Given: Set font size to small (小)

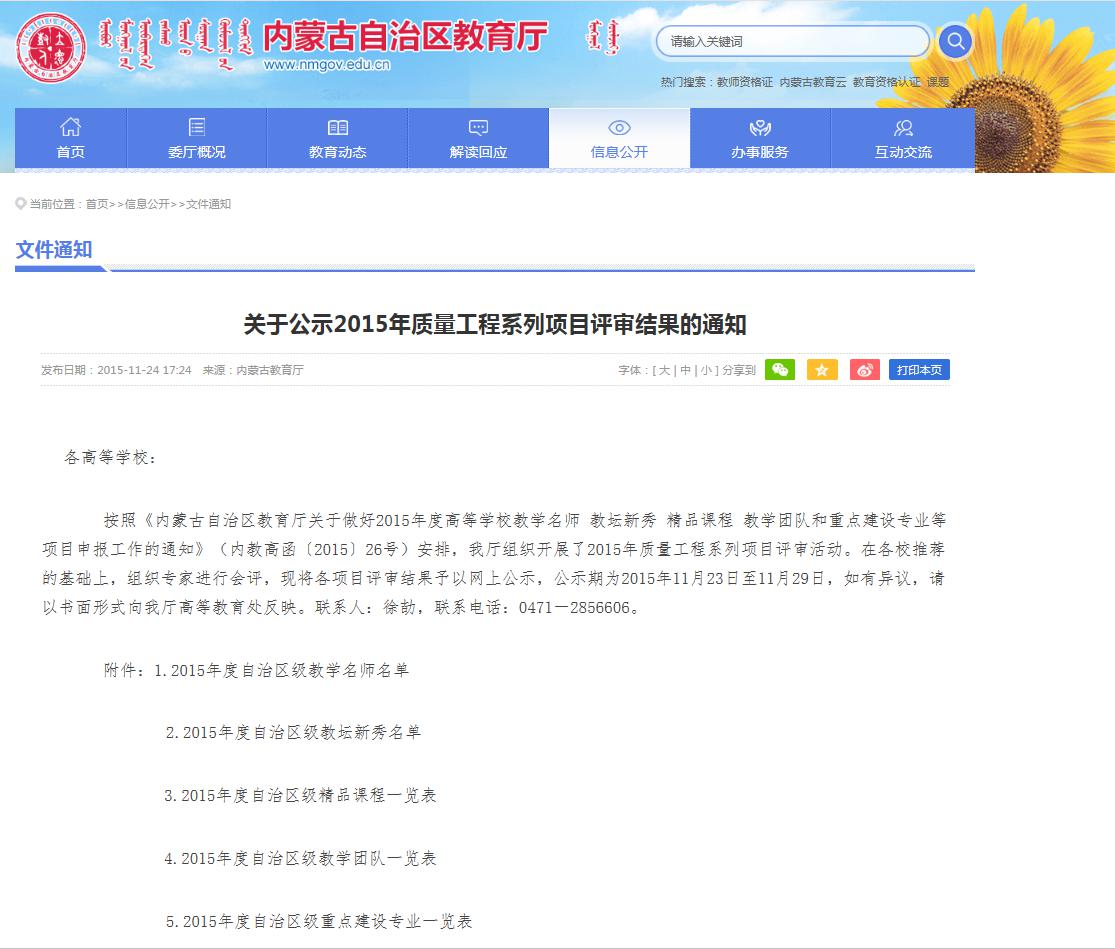Looking at the screenshot, I should 706,371.
